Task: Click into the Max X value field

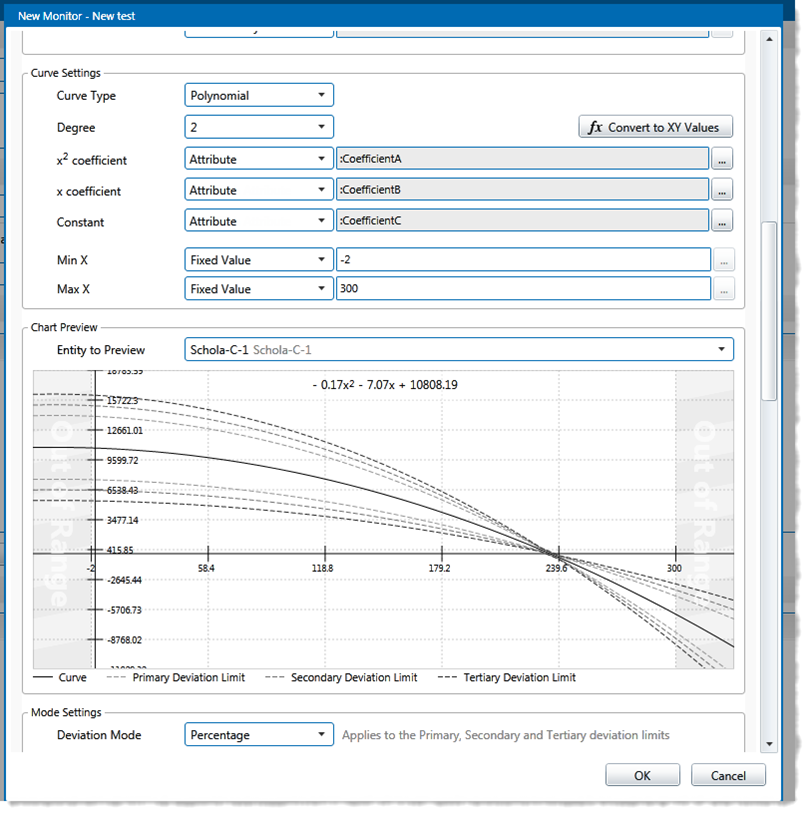Action: [522, 289]
